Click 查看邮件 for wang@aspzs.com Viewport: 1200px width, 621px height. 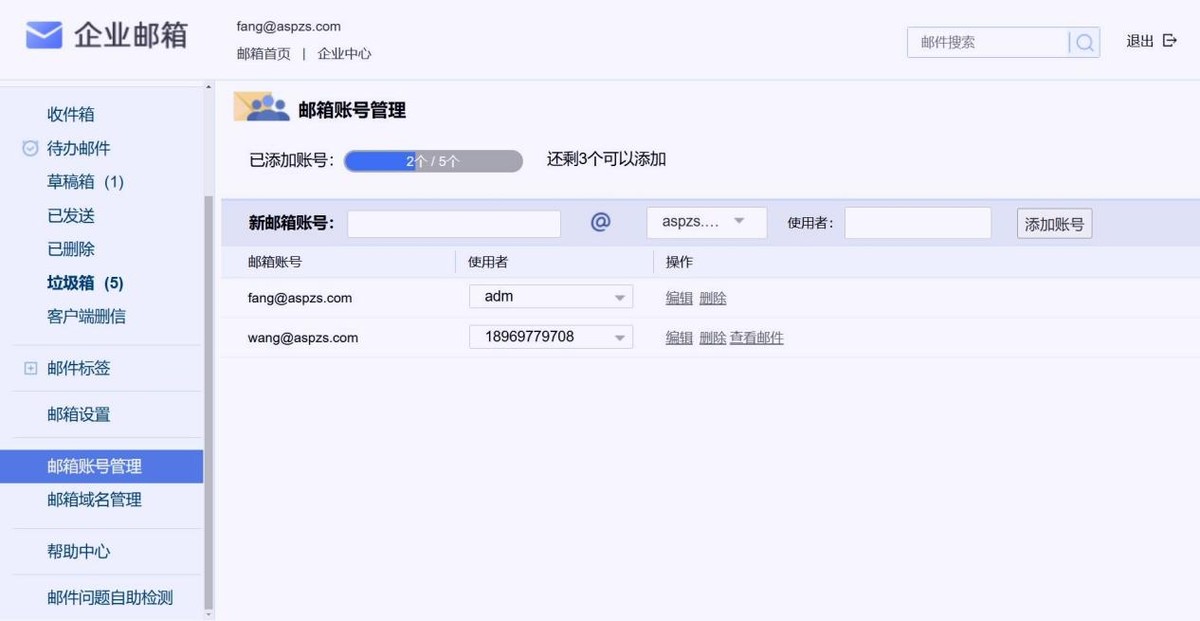click(756, 337)
